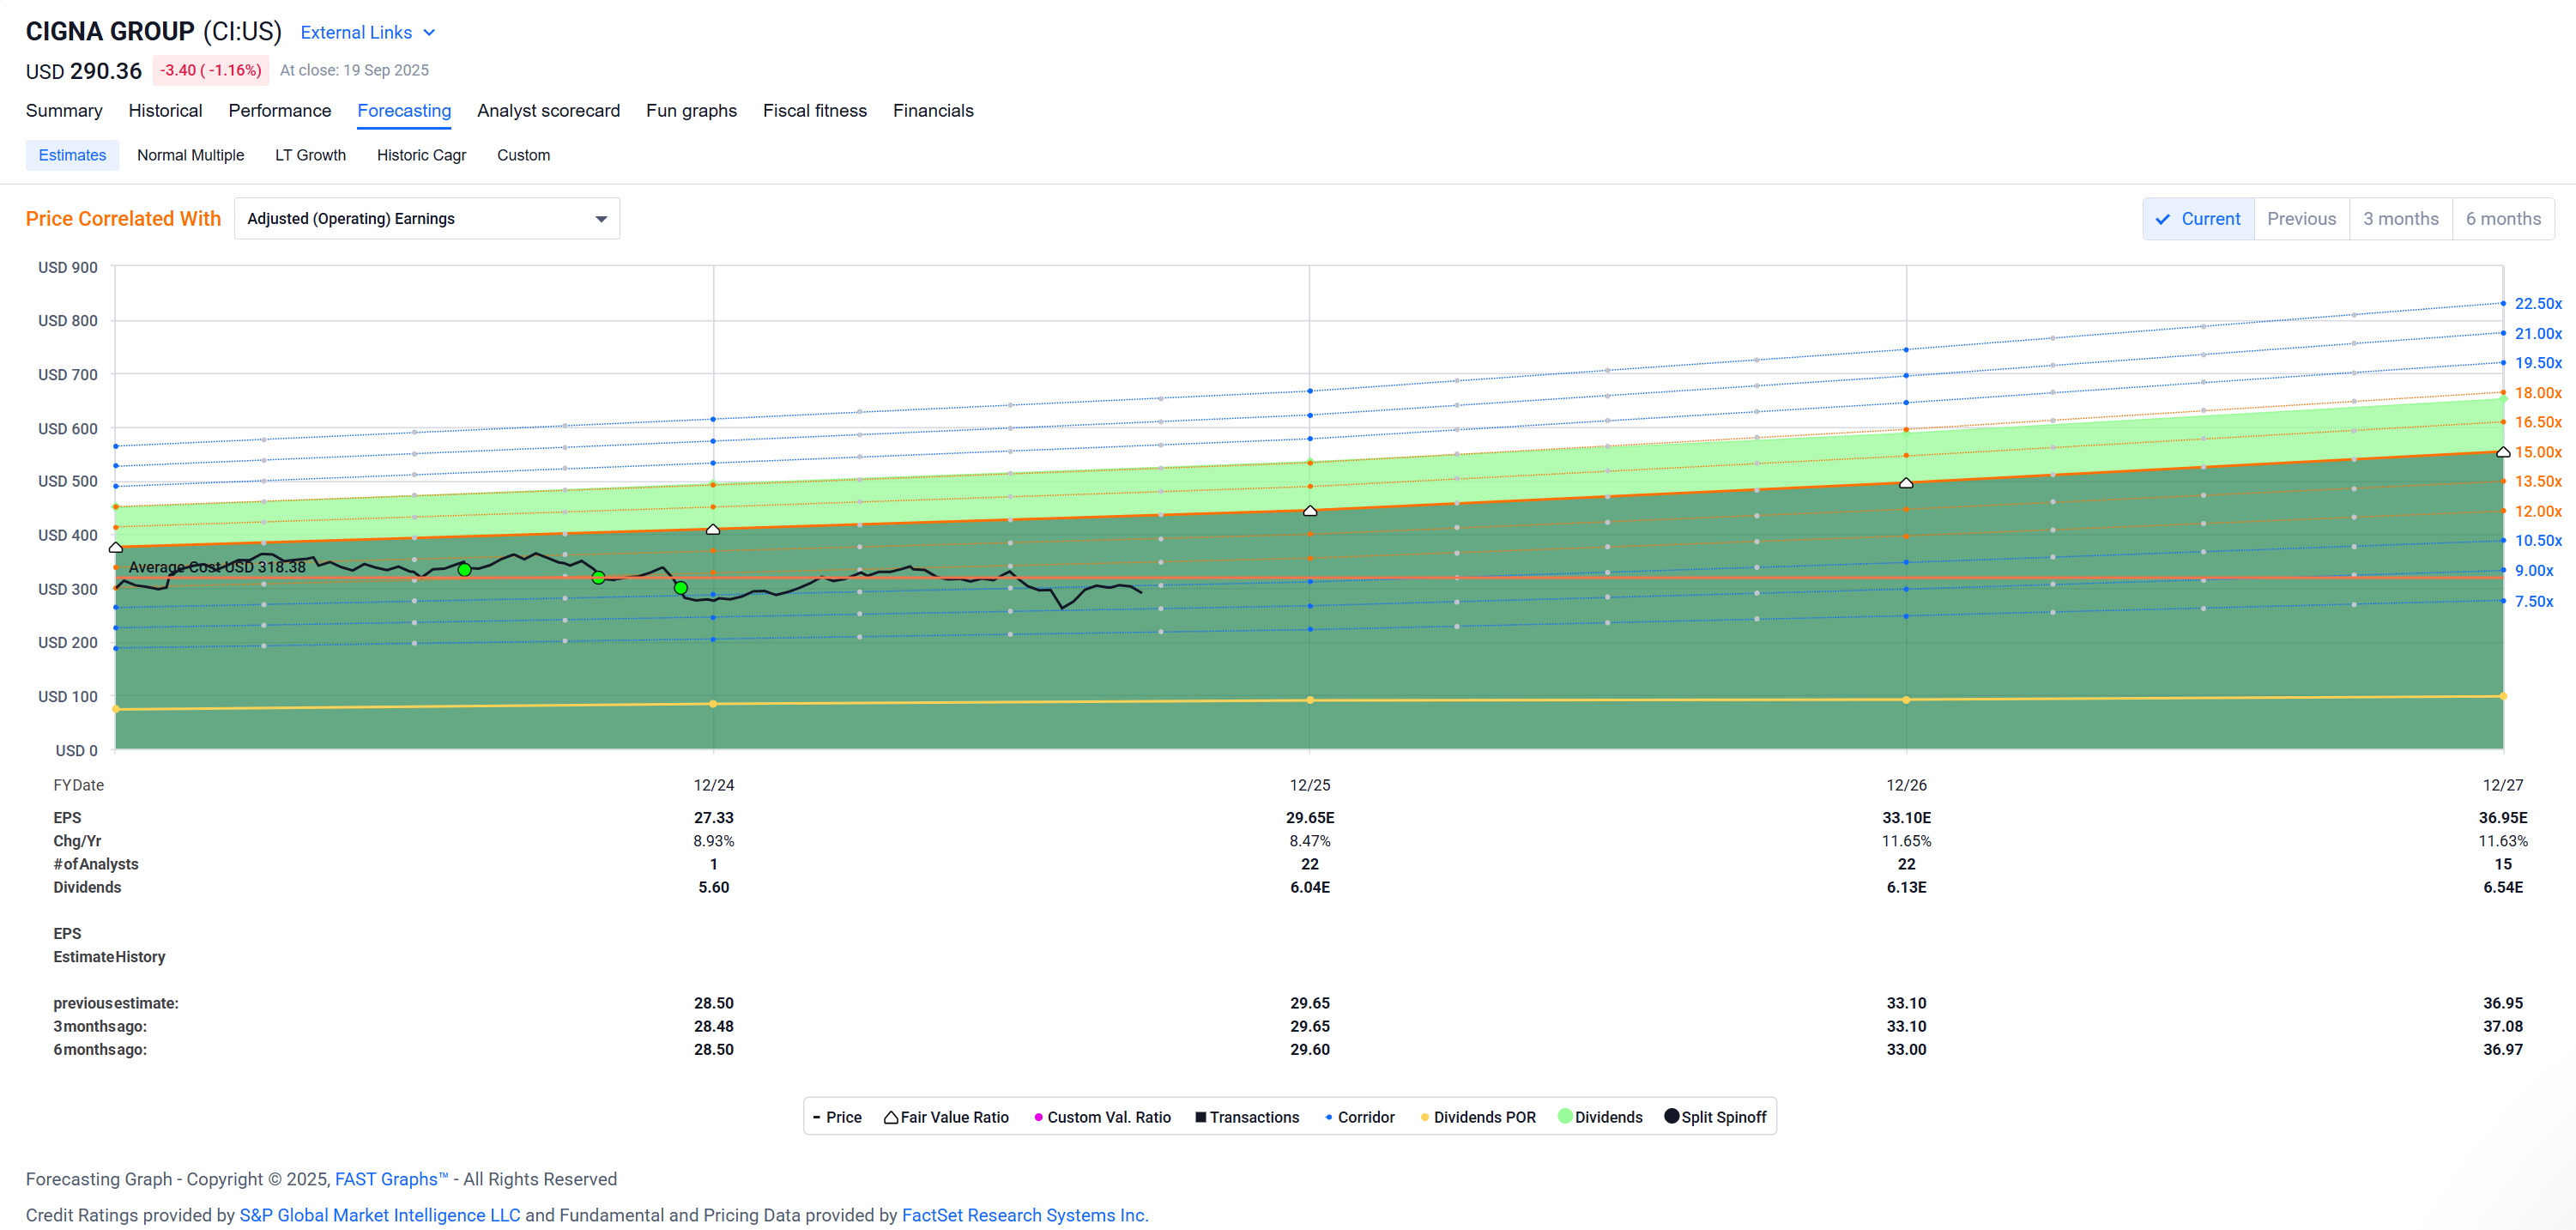Toggle the green Dividends legend circle
Screen dimensions: 2576x1230
pyautogui.click(x=1565, y=1116)
